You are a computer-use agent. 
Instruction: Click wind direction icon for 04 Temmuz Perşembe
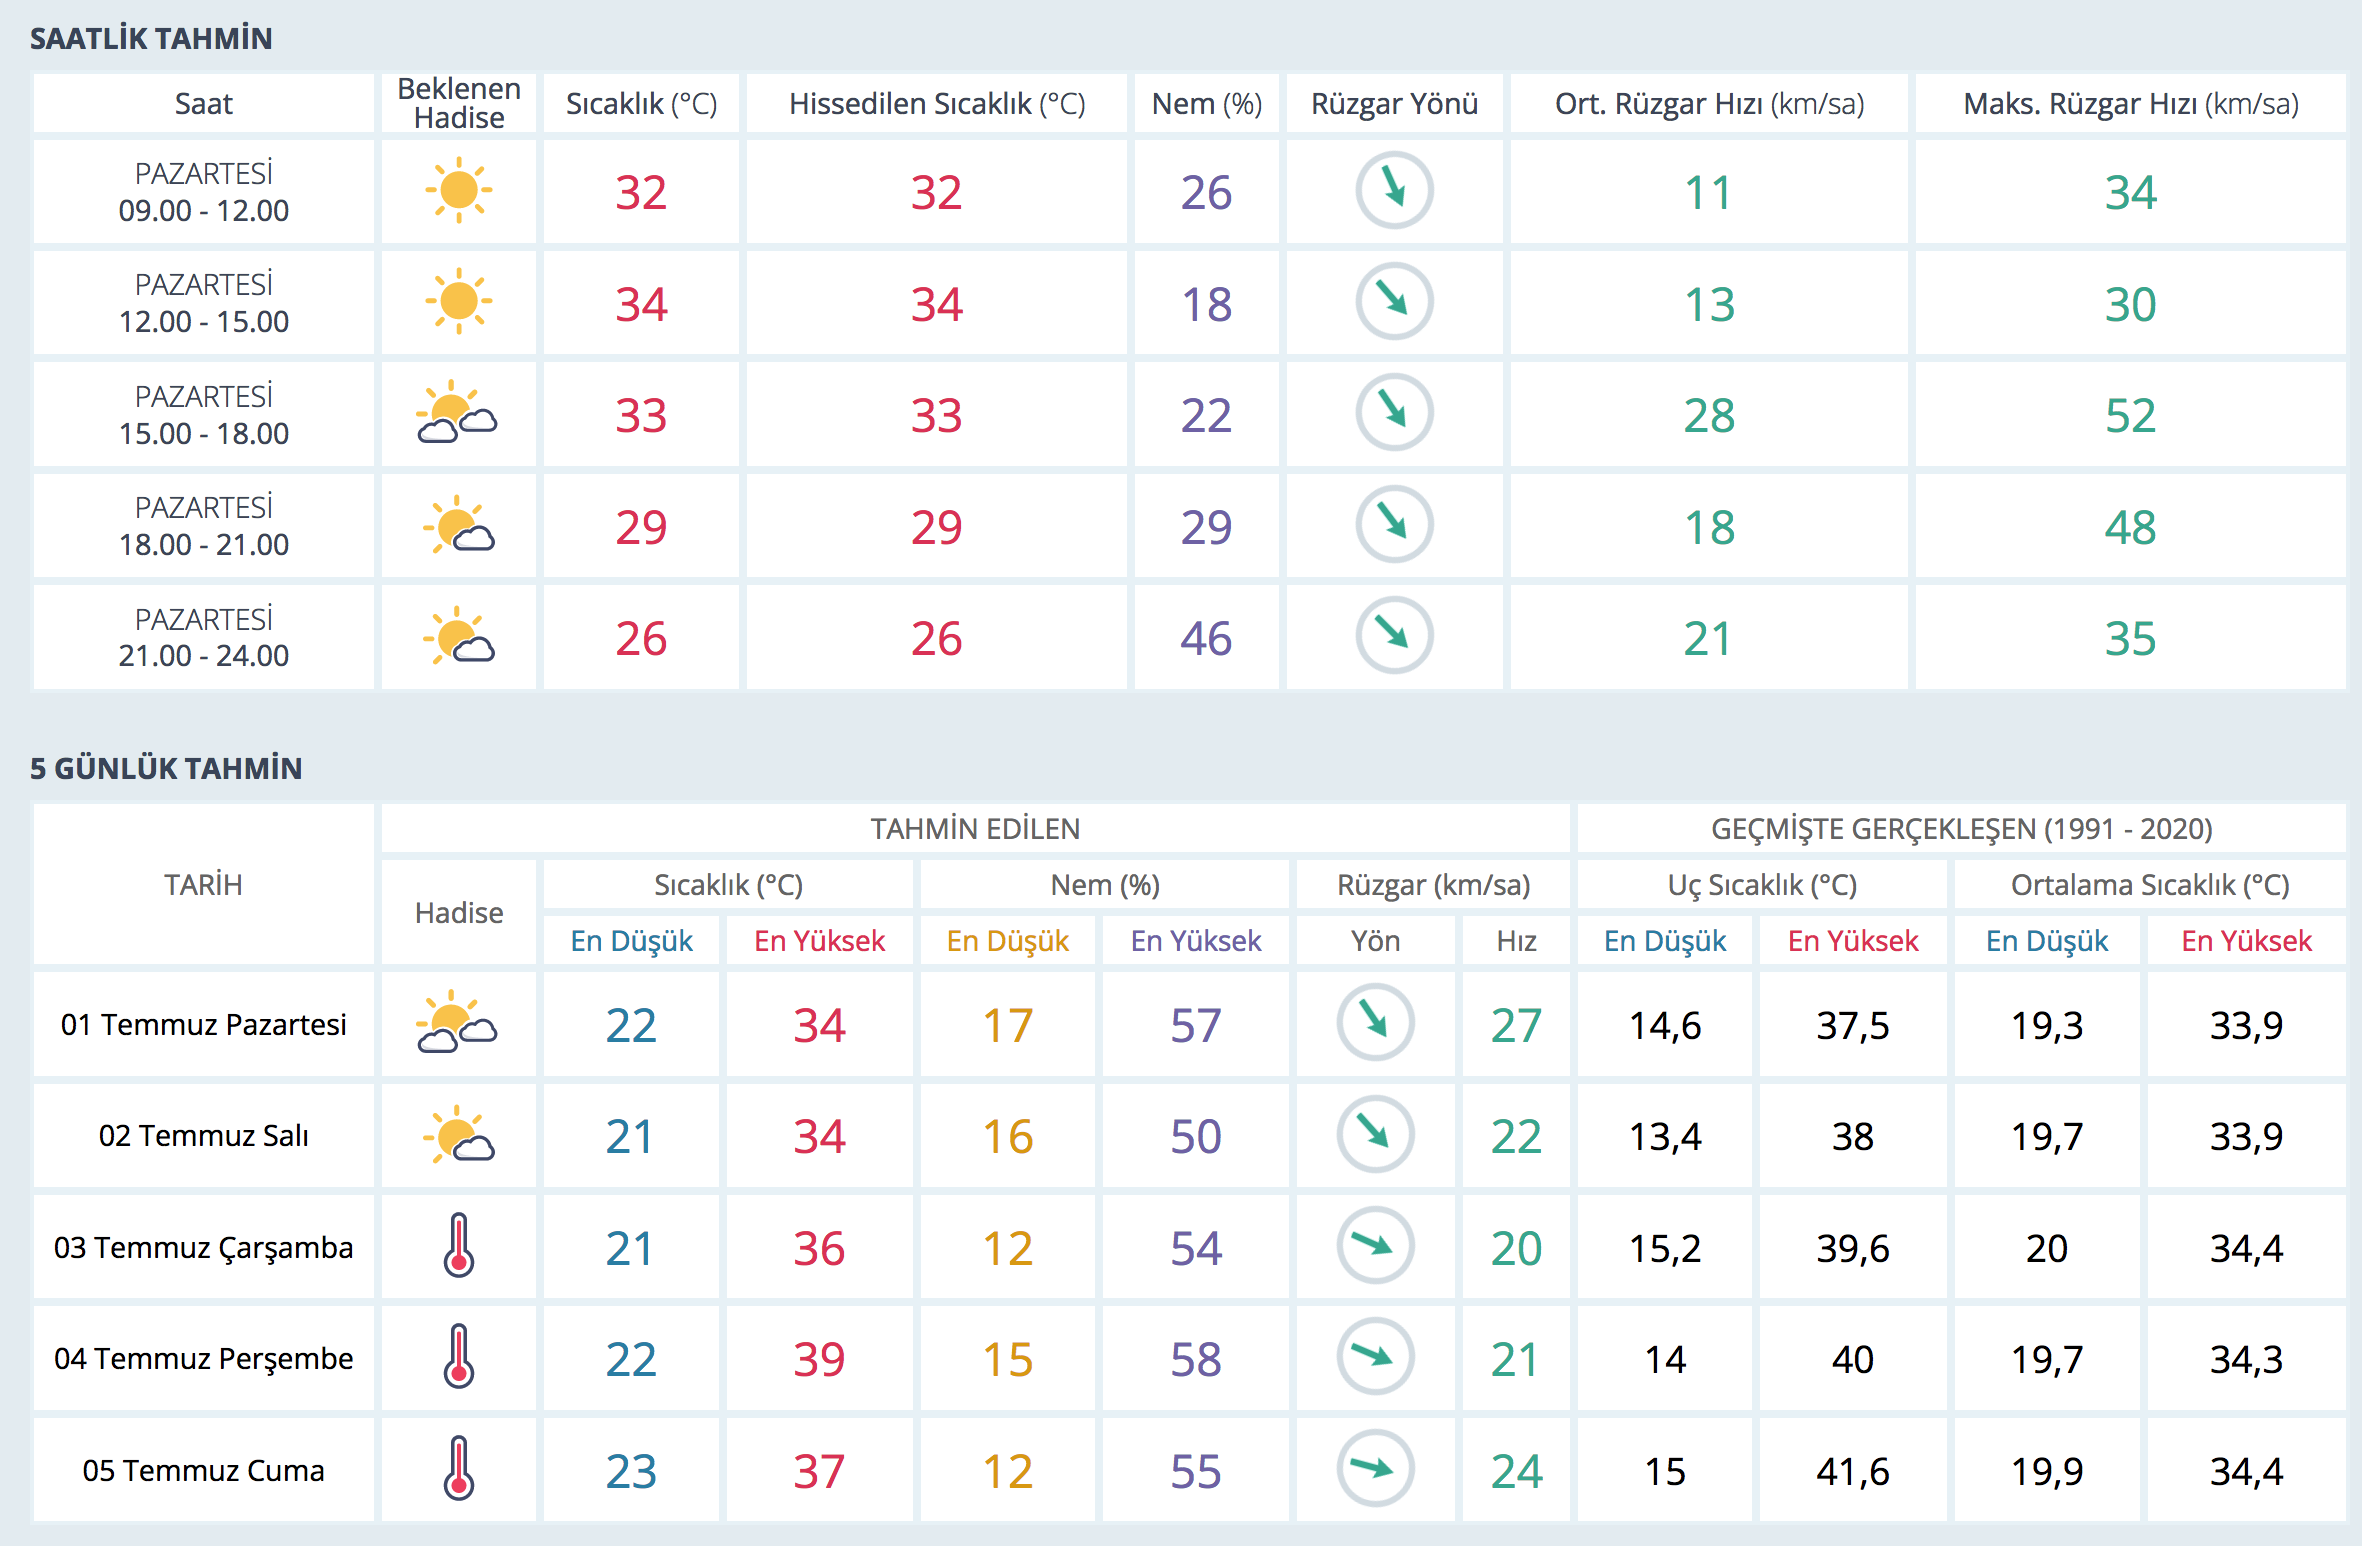point(1375,1357)
